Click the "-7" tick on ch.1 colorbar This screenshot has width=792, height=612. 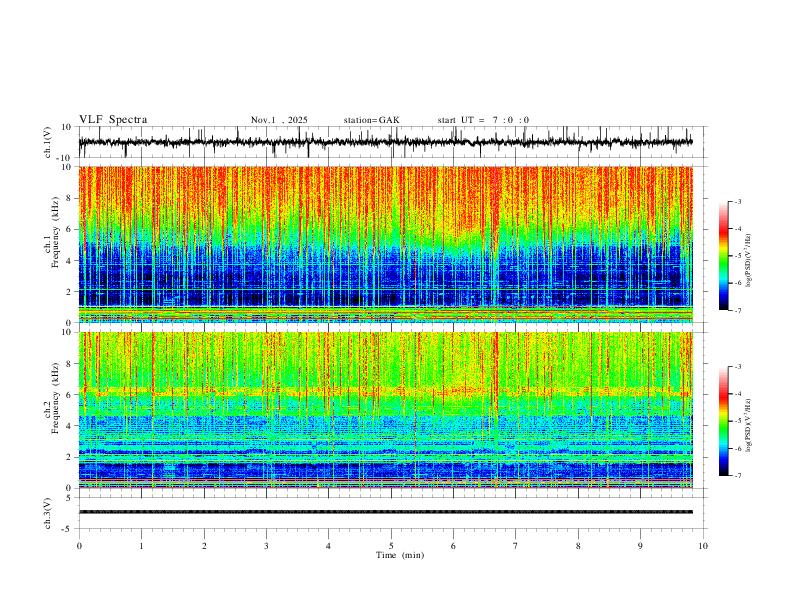point(737,311)
